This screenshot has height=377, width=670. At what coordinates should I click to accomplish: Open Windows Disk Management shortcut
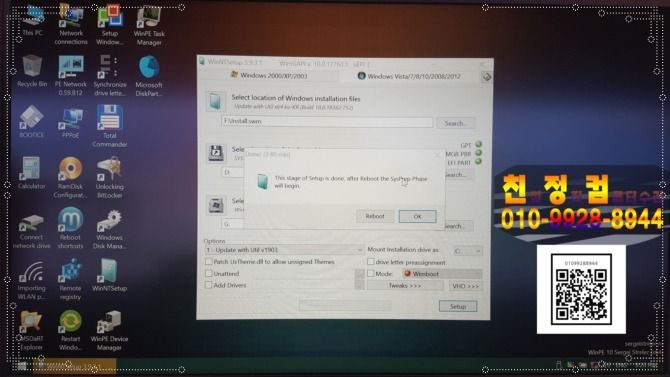[x=109, y=228]
